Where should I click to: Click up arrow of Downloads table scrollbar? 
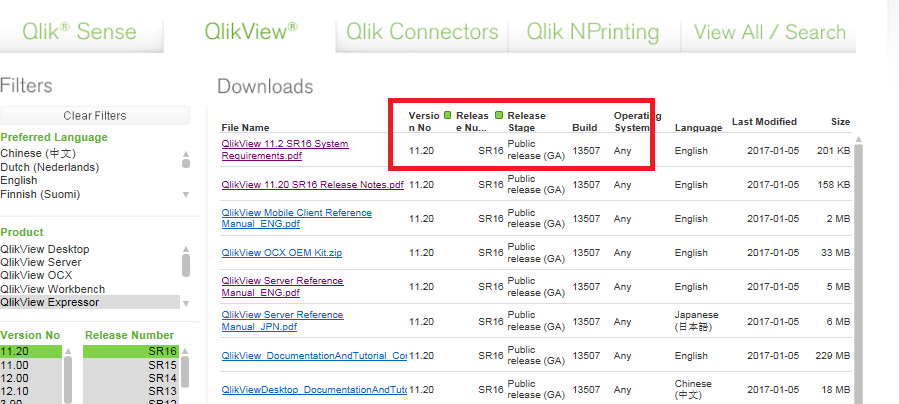(x=858, y=139)
